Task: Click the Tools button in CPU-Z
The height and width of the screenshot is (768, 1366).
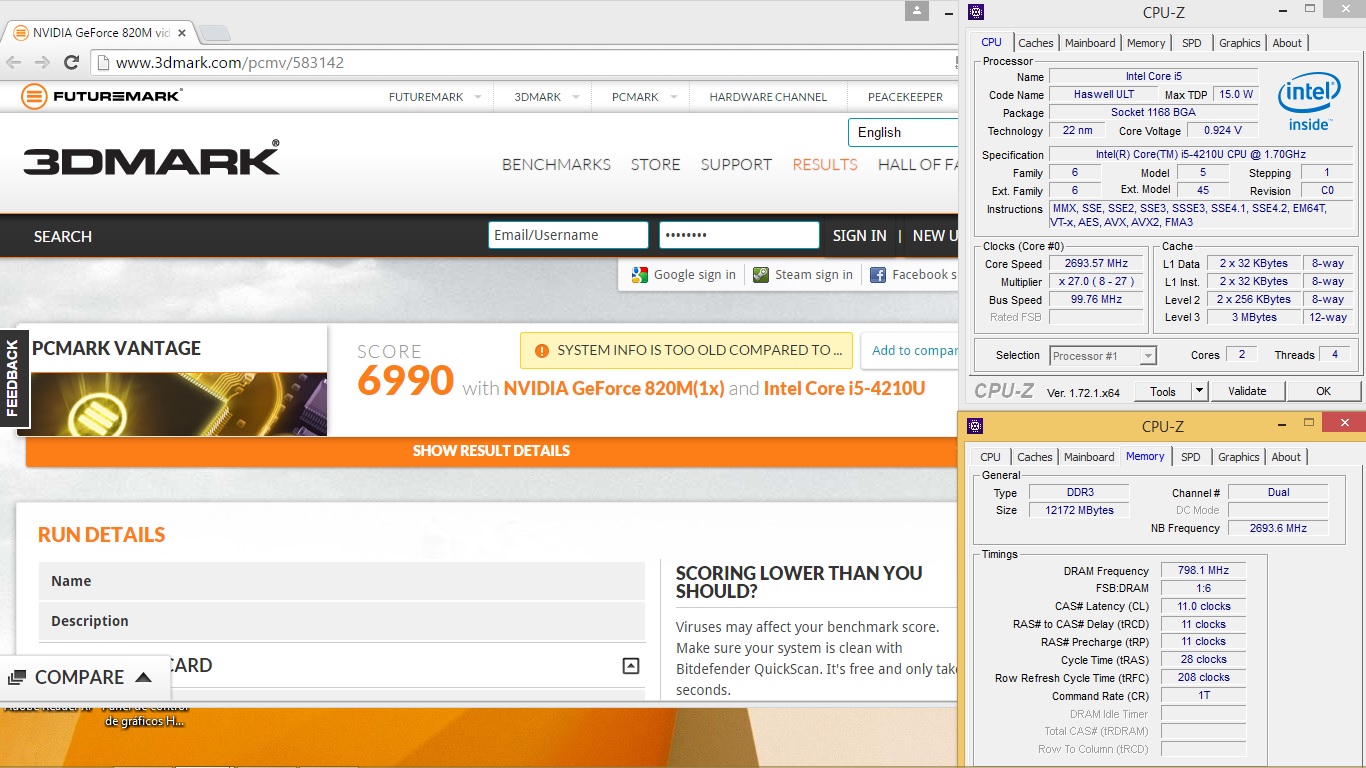Action: coord(1163,391)
